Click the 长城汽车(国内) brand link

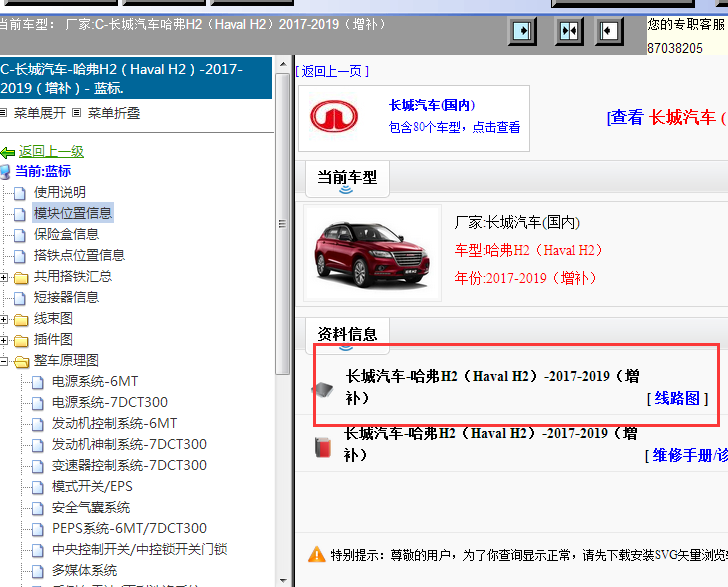(x=432, y=105)
